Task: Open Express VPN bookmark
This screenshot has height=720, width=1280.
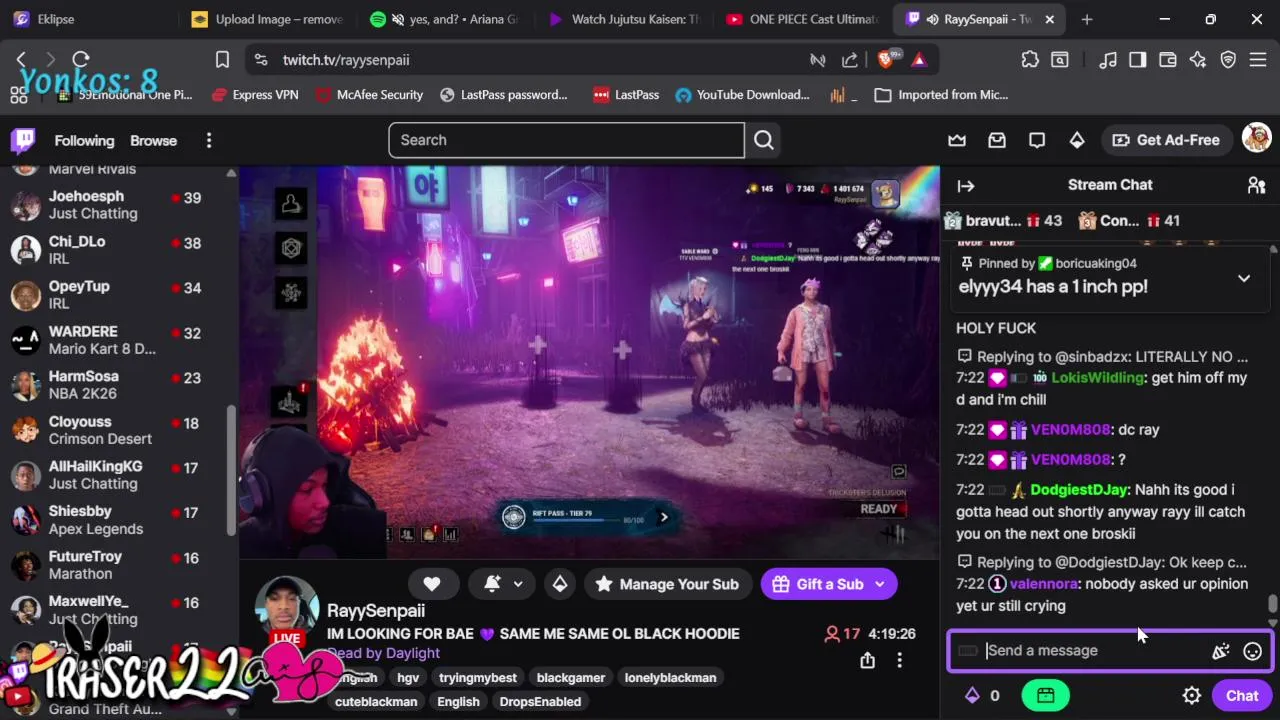Action: point(255,95)
